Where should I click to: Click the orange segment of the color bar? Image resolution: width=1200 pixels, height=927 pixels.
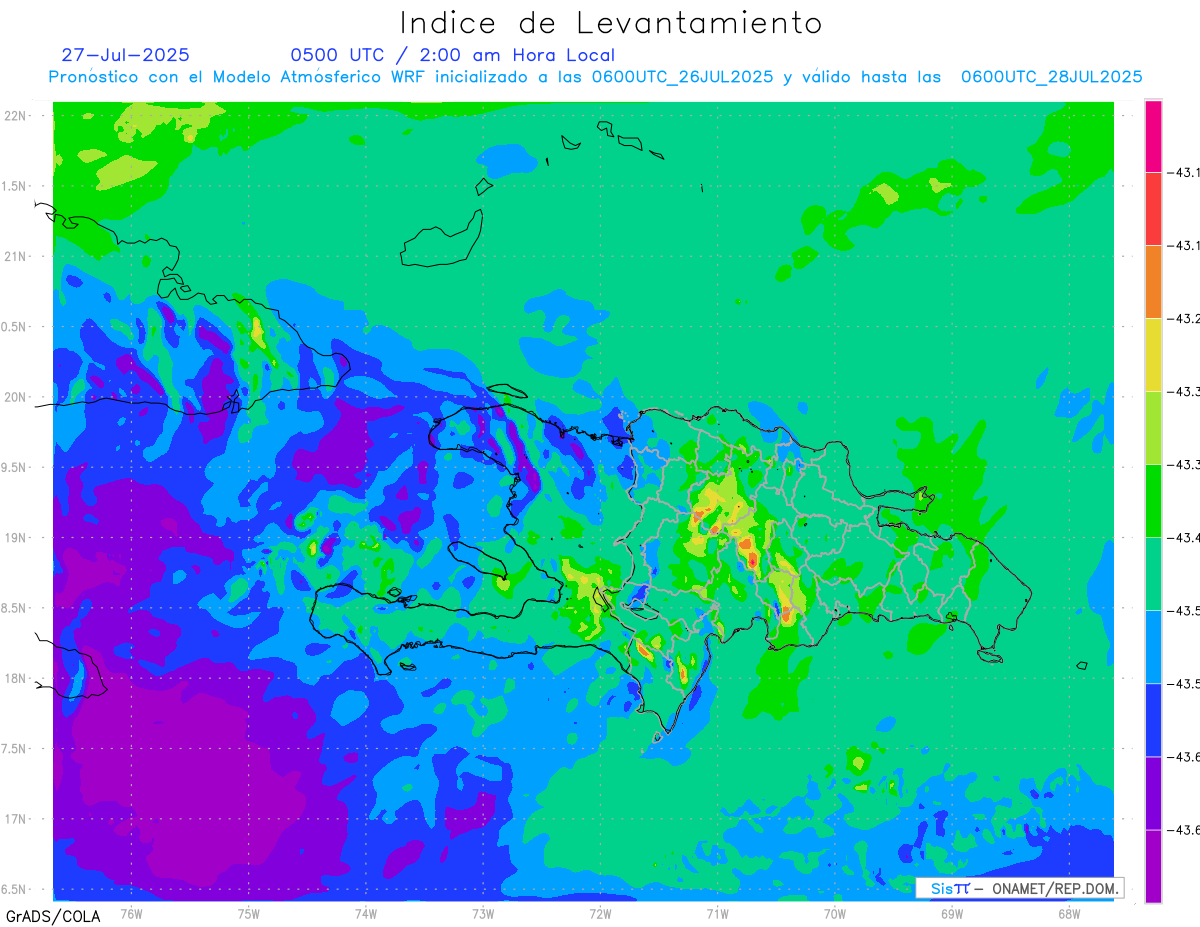[1153, 282]
